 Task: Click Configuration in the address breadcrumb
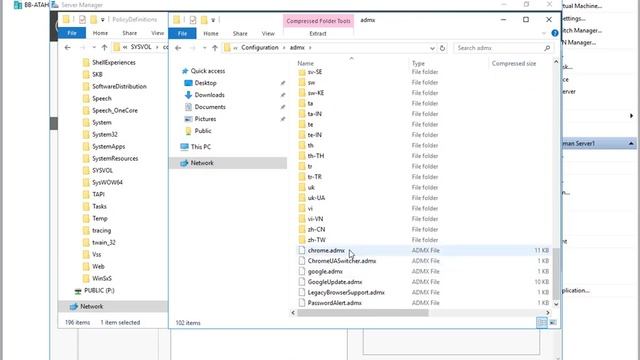260,48
